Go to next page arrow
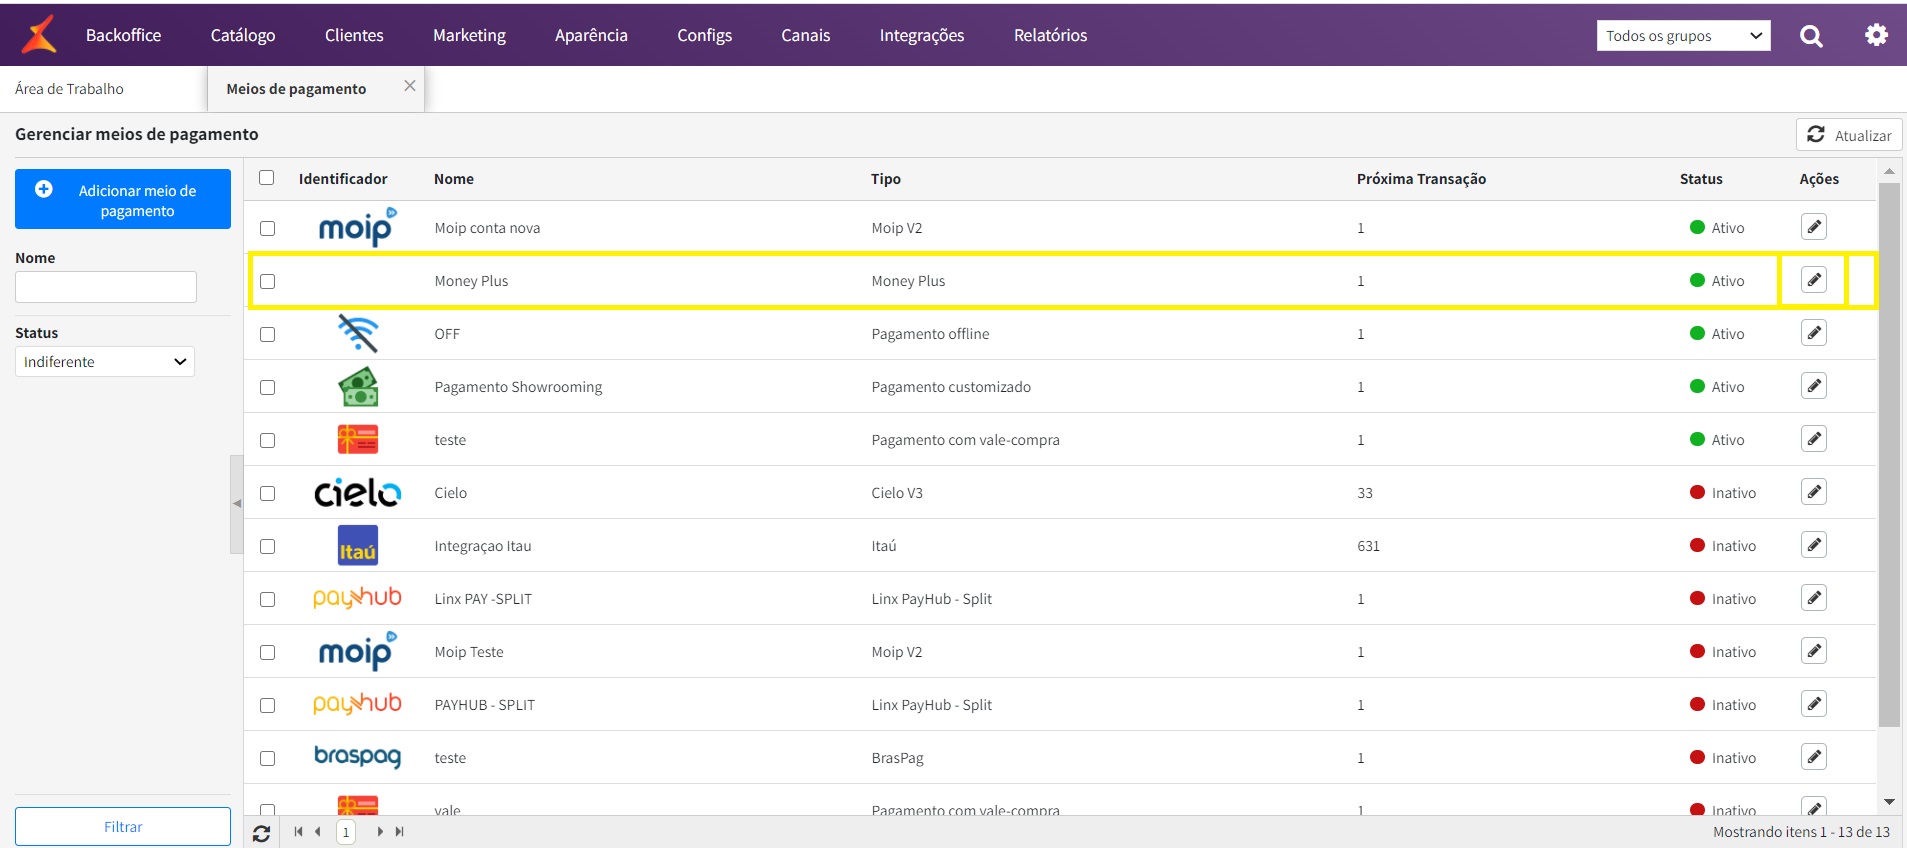This screenshot has height=848, width=1907. point(380,831)
